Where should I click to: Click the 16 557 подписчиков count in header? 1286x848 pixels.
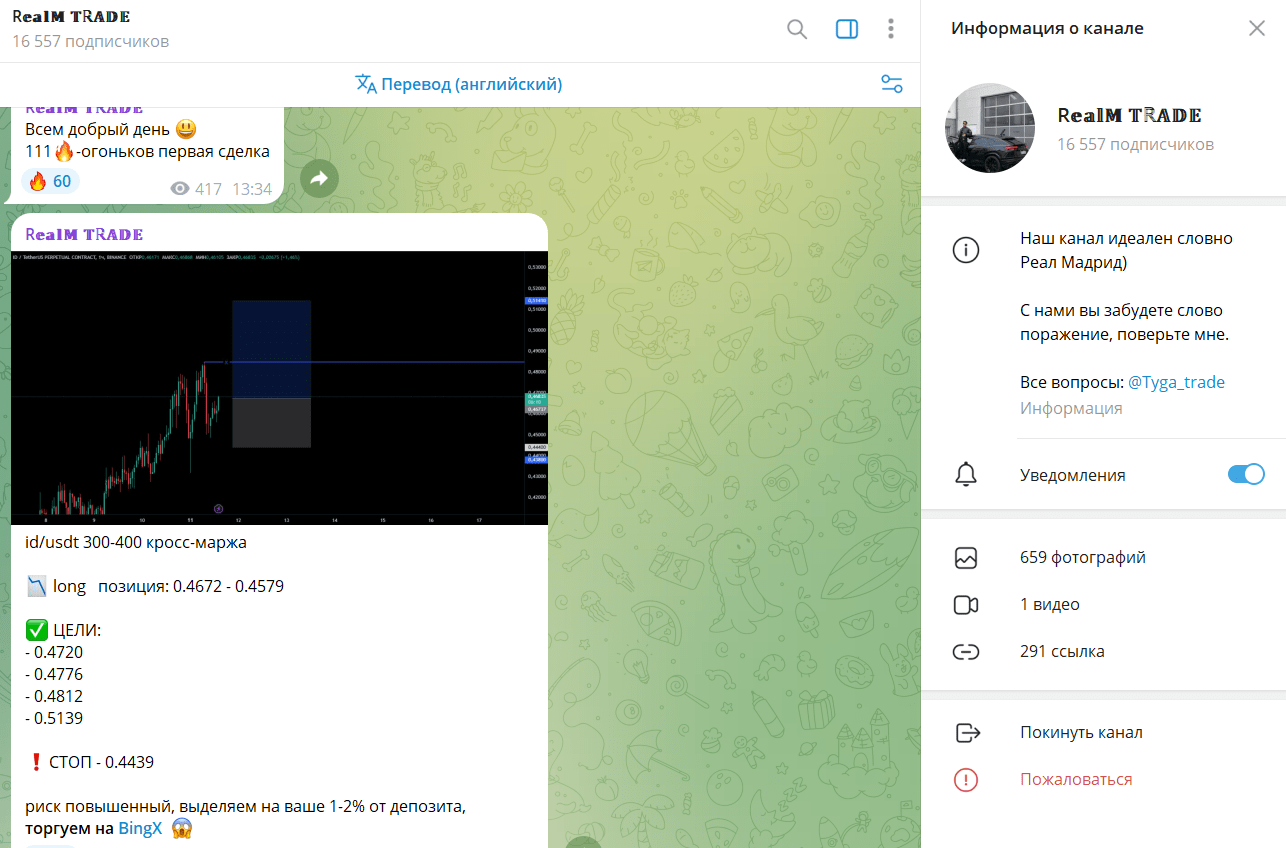tap(91, 42)
